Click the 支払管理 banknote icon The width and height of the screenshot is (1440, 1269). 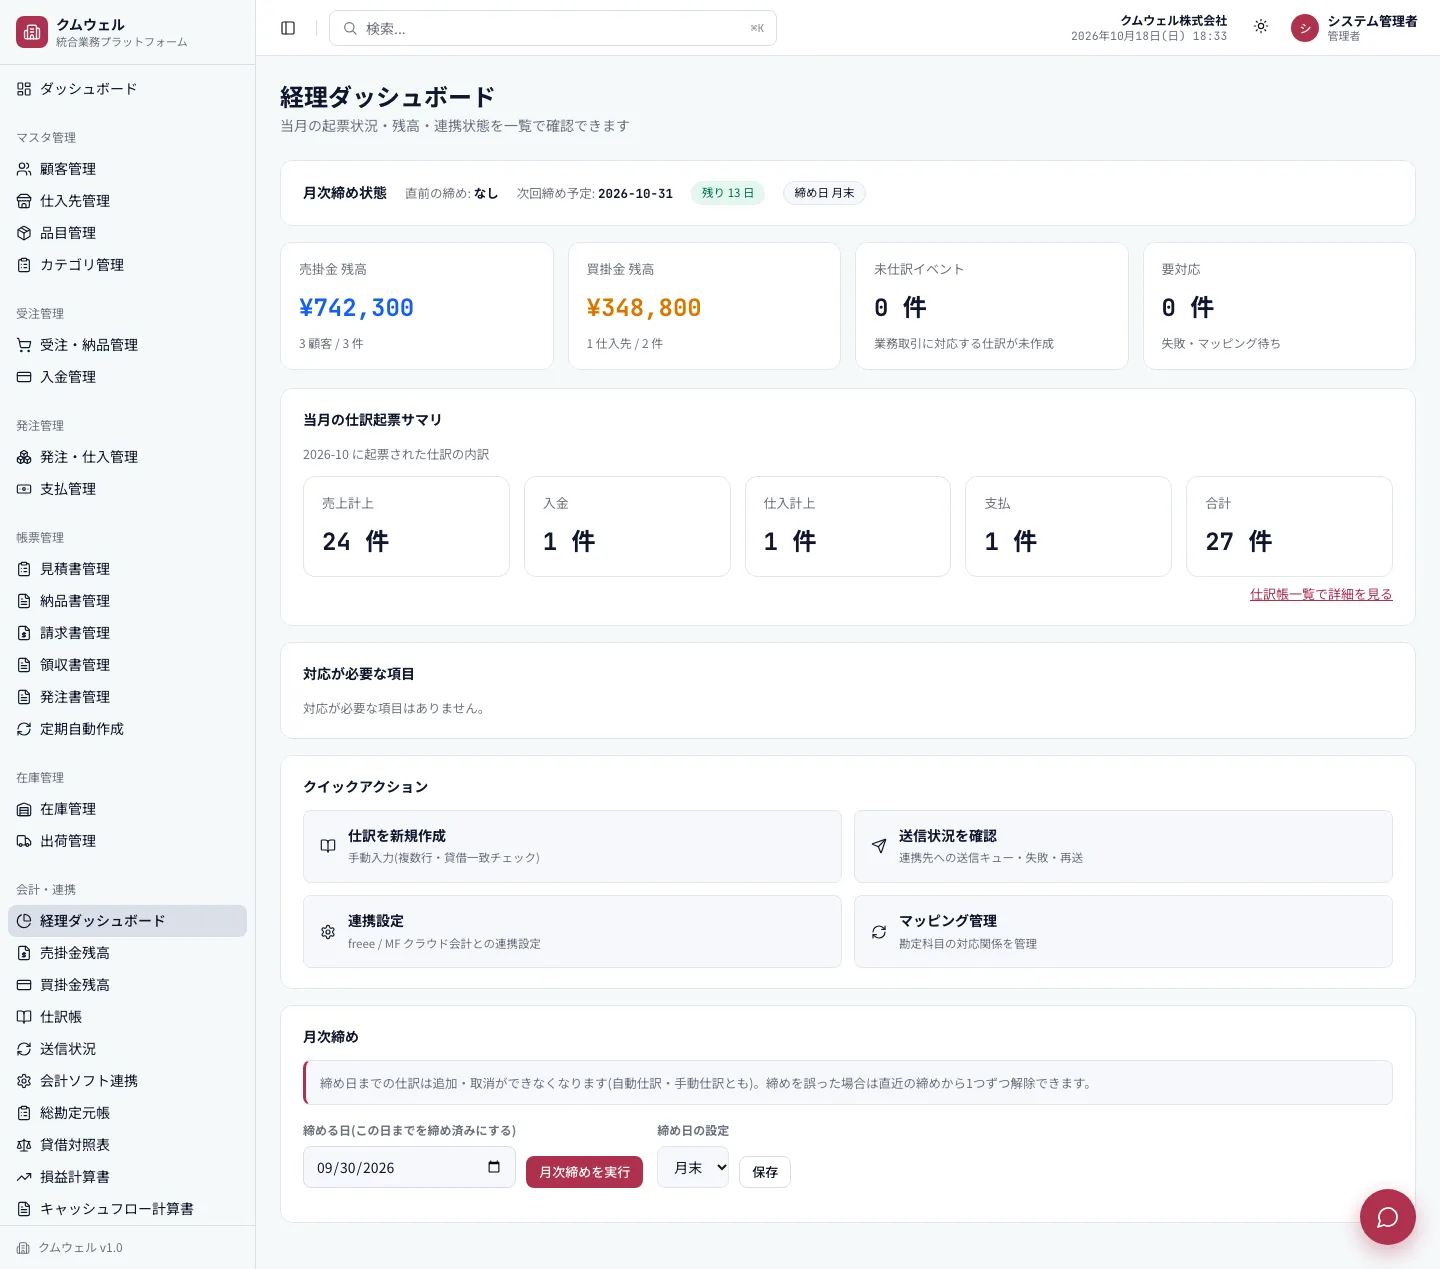coord(24,489)
